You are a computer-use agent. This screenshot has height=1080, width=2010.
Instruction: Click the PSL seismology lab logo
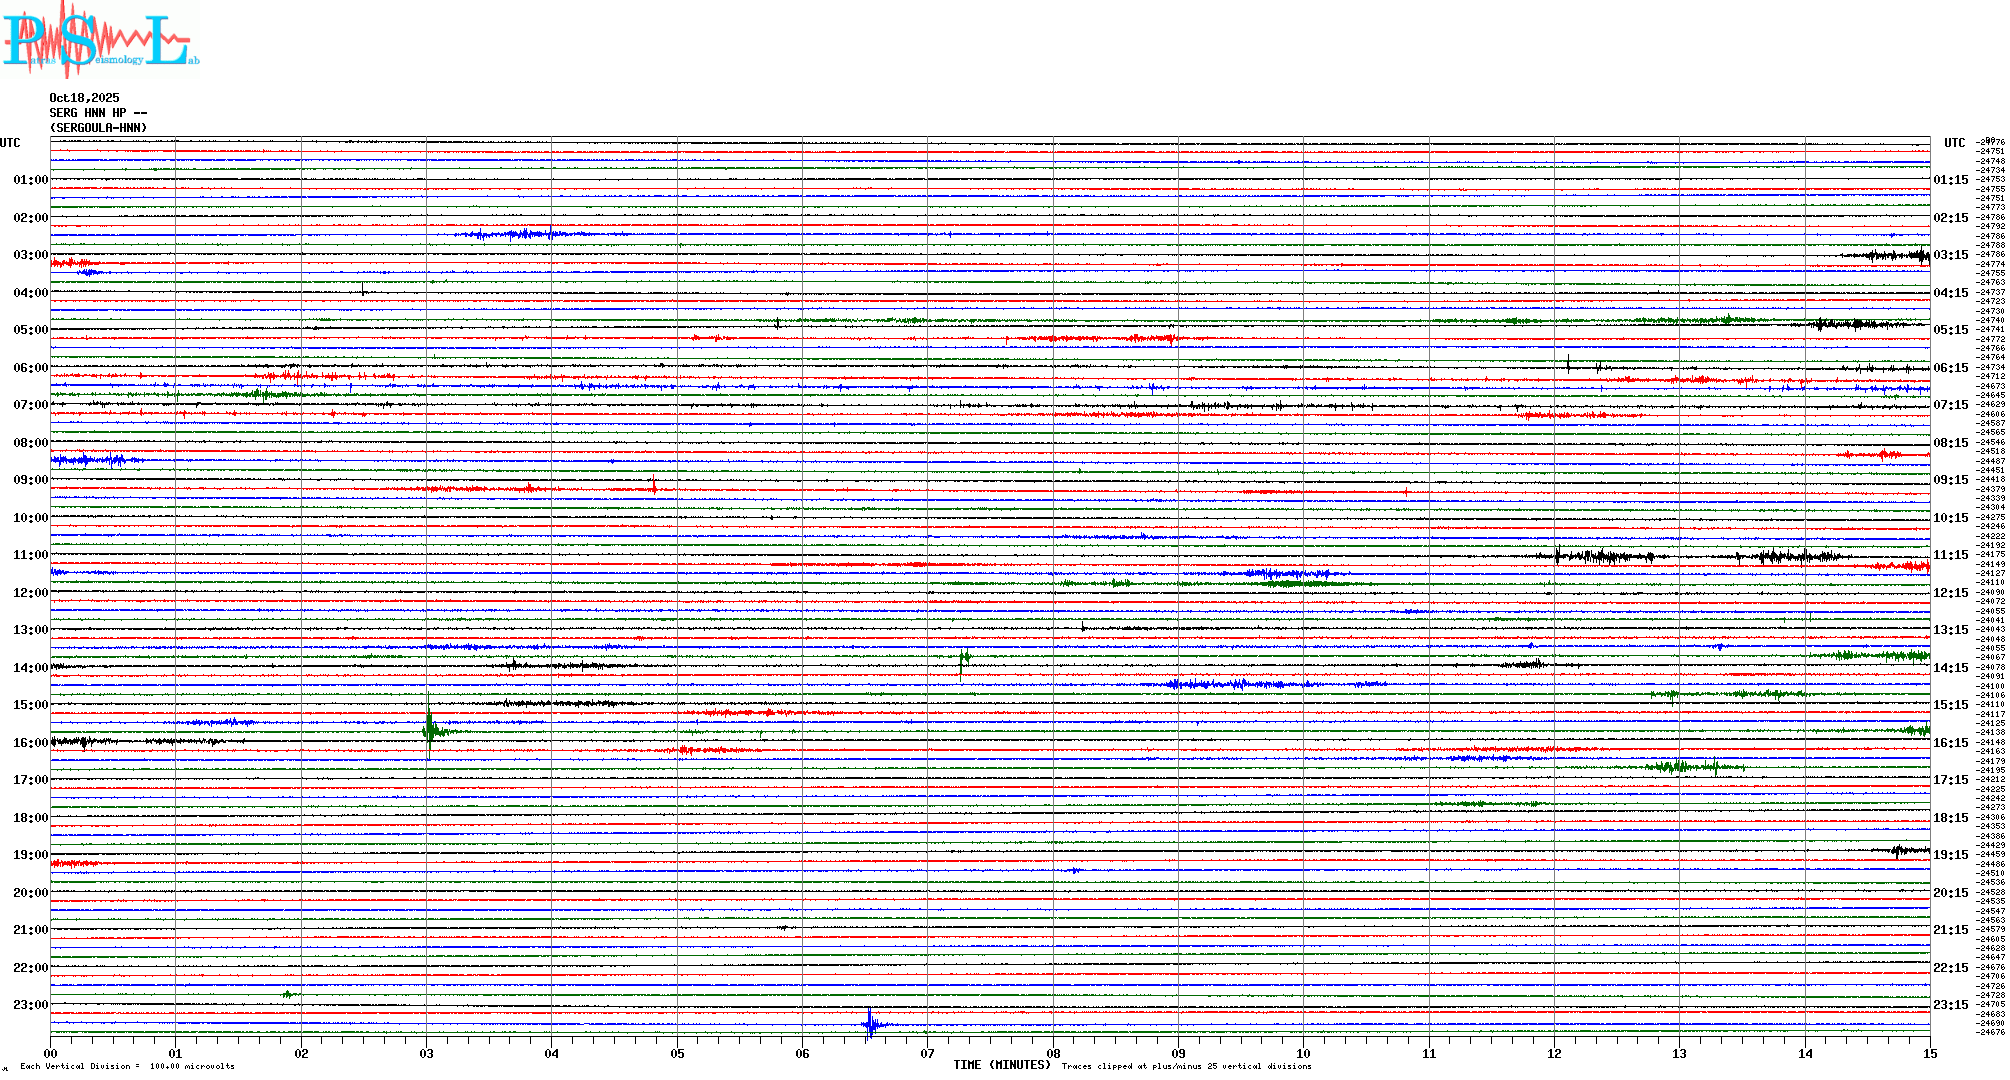(x=100, y=40)
